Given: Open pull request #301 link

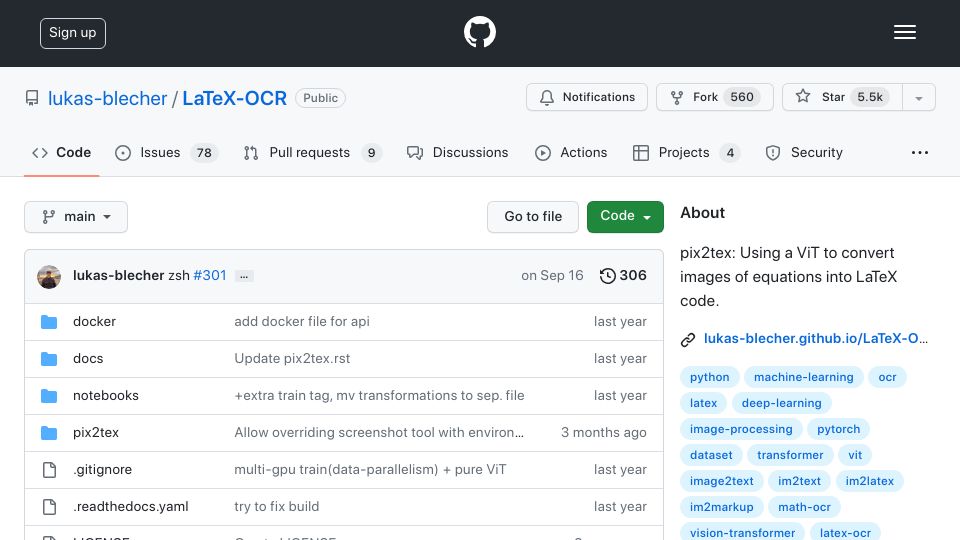Looking at the screenshot, I should (x=210, y=276).
